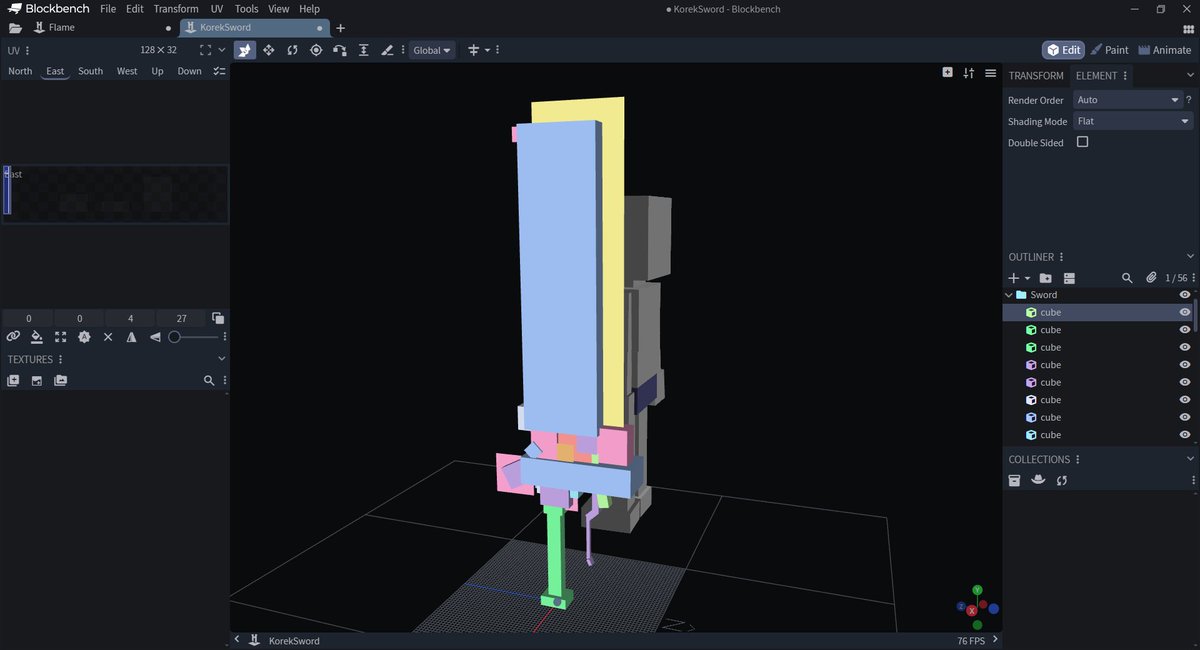1200x650 pixels.
Task: Click the UV paint bucket fill icon
Action: point(37,337)
